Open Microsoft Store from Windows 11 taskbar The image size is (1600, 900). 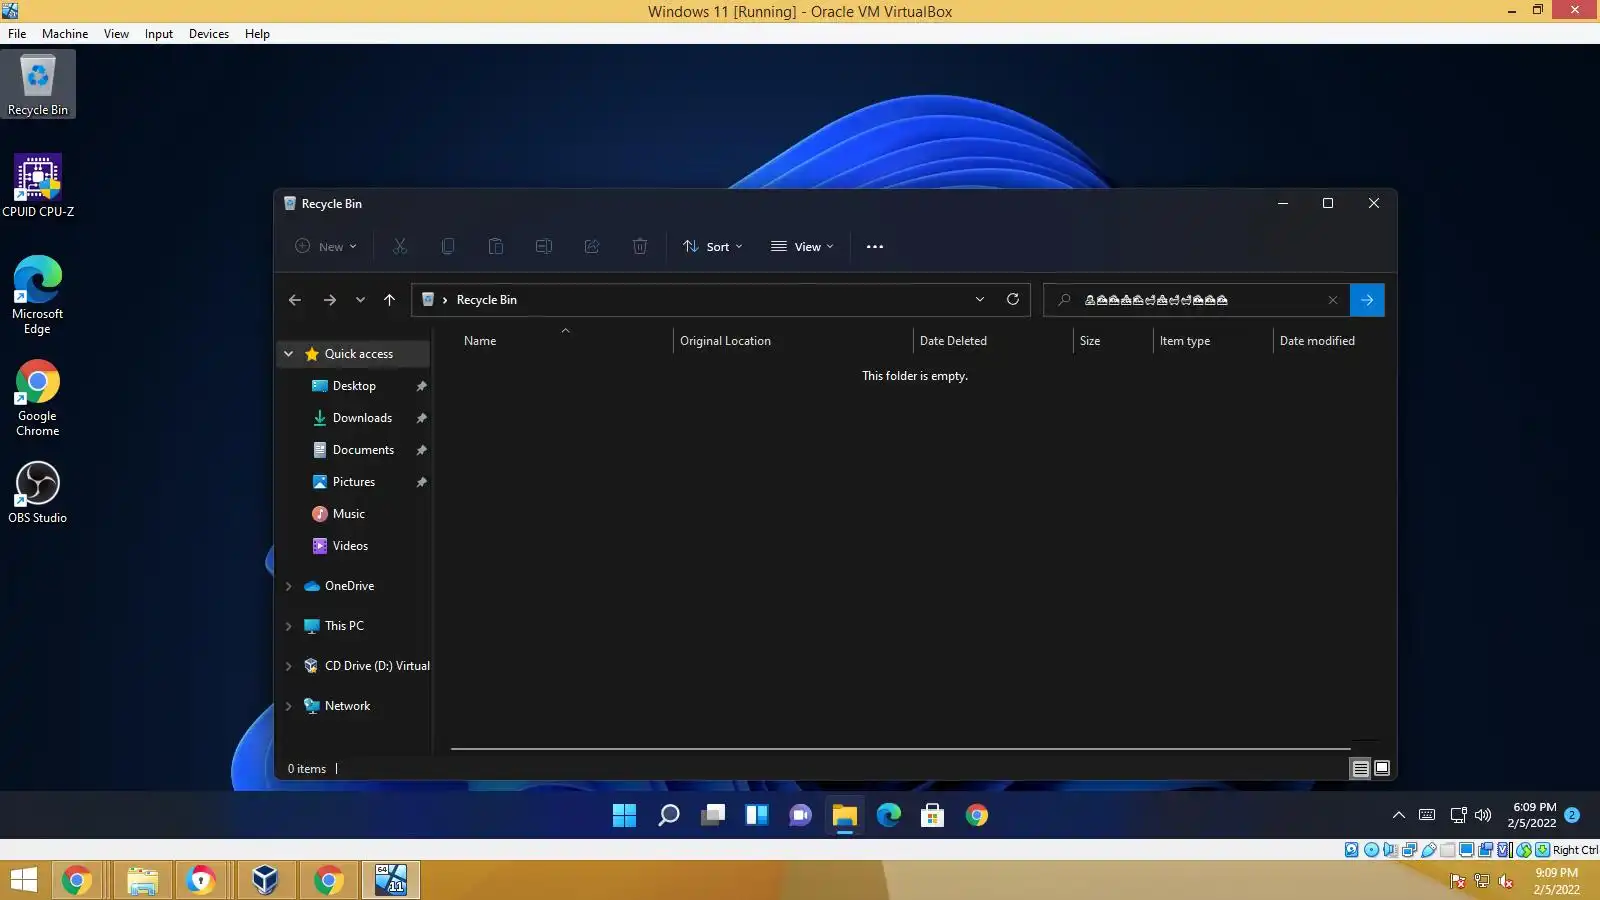pyautogui.click(x=933, y=816)
